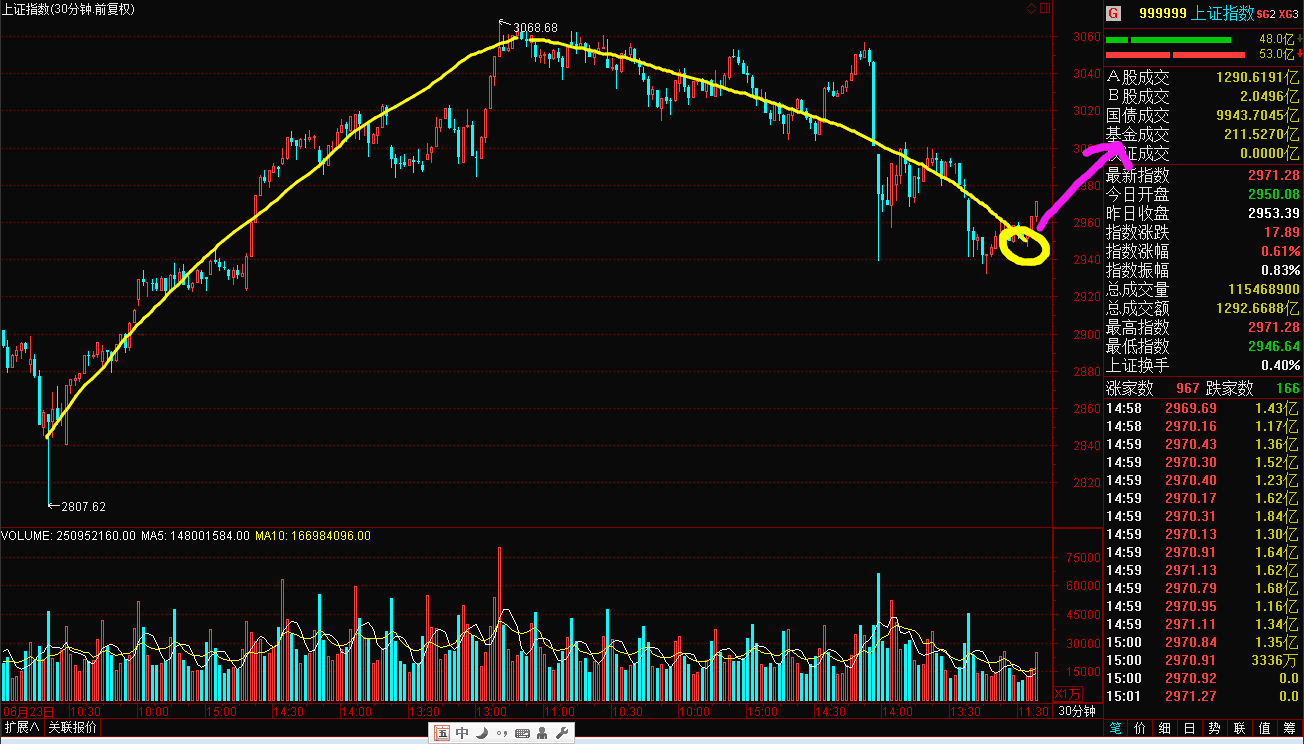The height and width of the screenshot is (744, 1304).
Task: Click the split-window icon above the chart
Action: (x=1046, y=8)
